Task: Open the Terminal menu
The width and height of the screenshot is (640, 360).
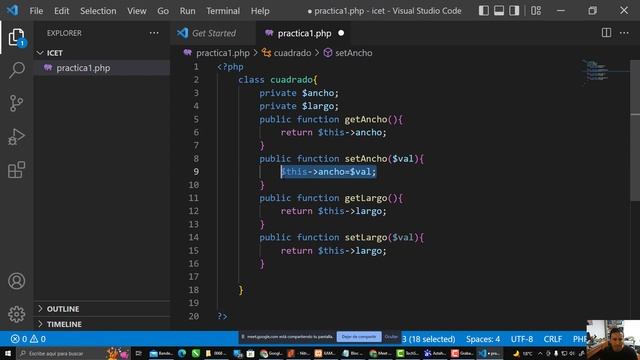Action: (223, 11)
